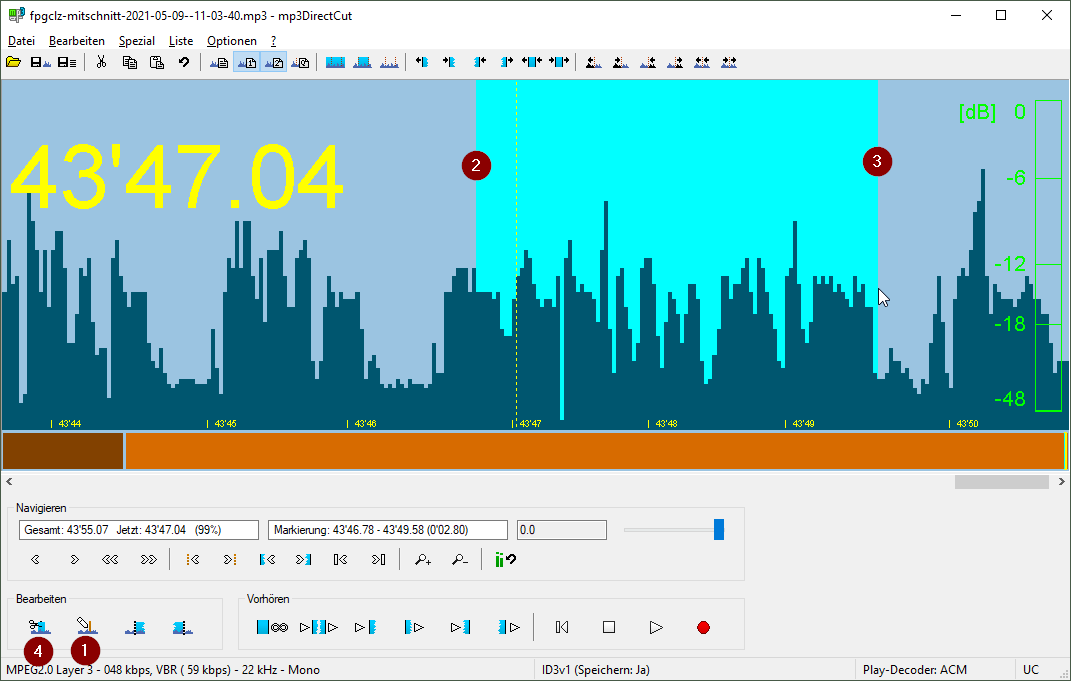Open the Datei menu

(x=21, y=41)
